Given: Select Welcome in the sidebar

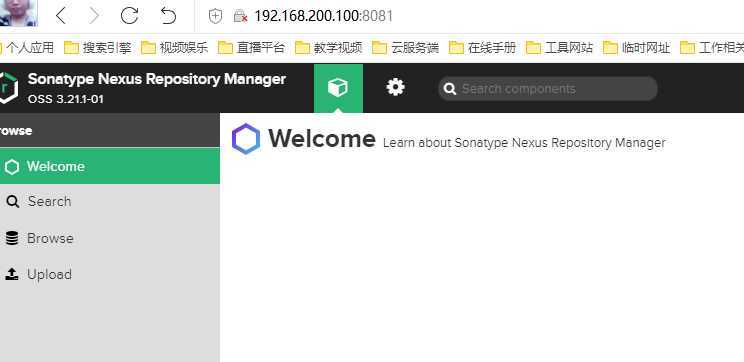Looking at the screenshot, I should point(110,166).
